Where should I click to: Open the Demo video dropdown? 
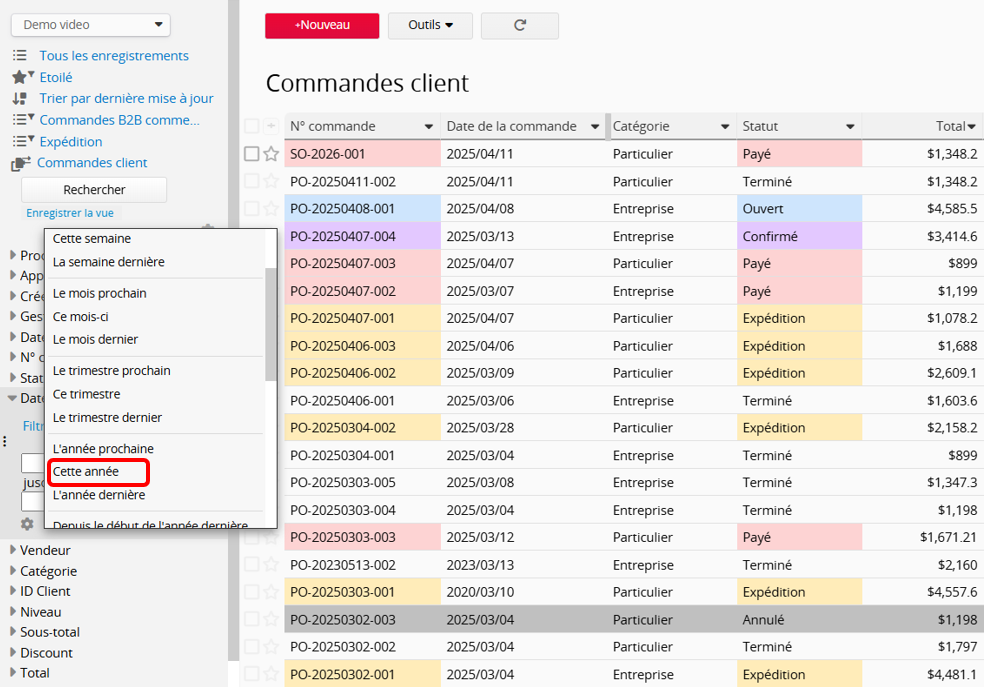pos(92,25)
